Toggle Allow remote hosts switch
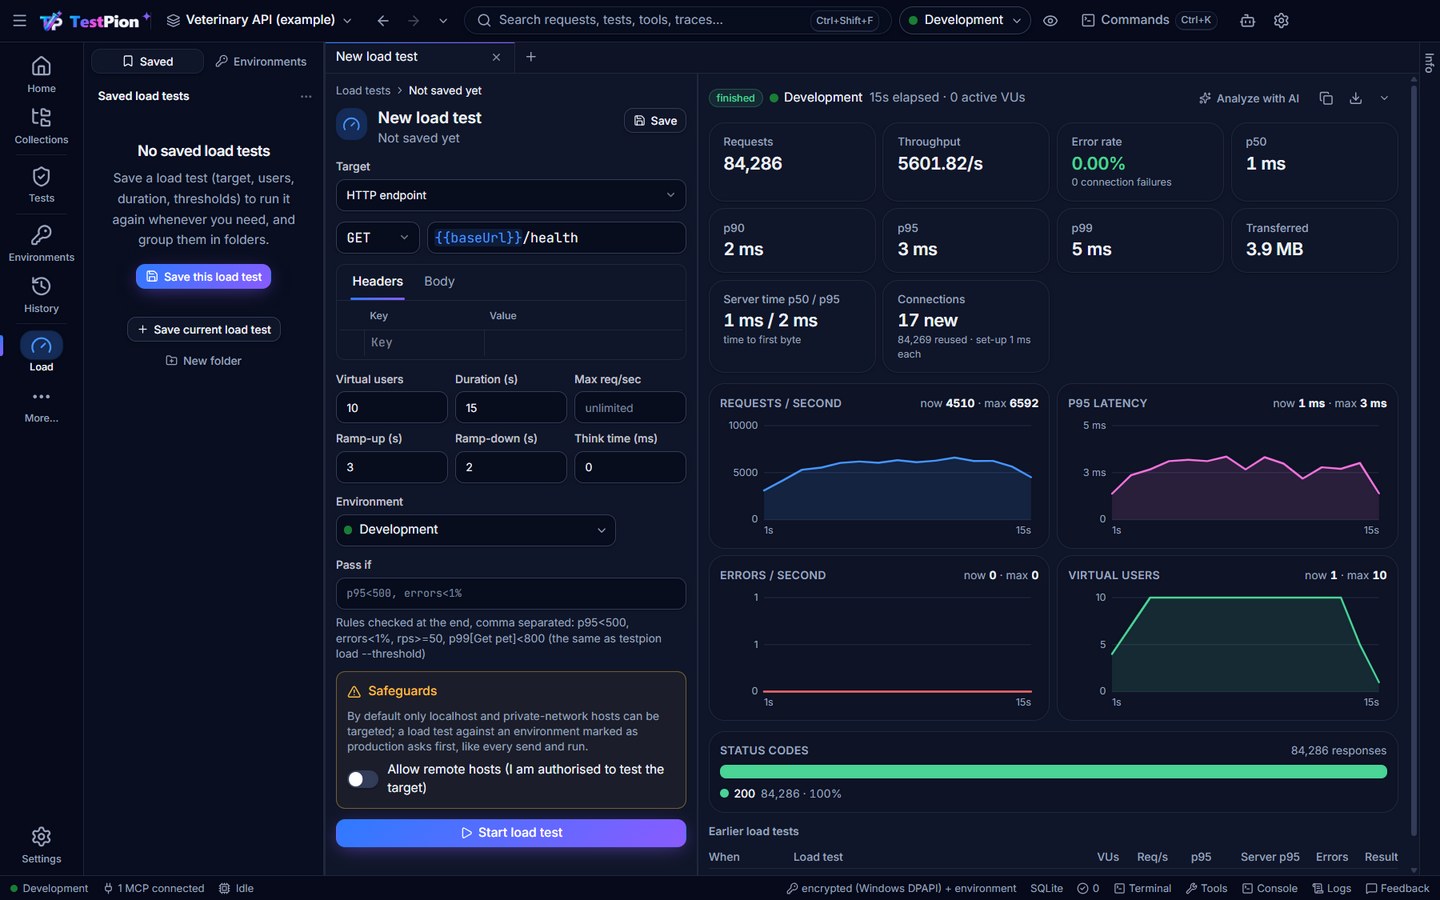 [362, 779]
